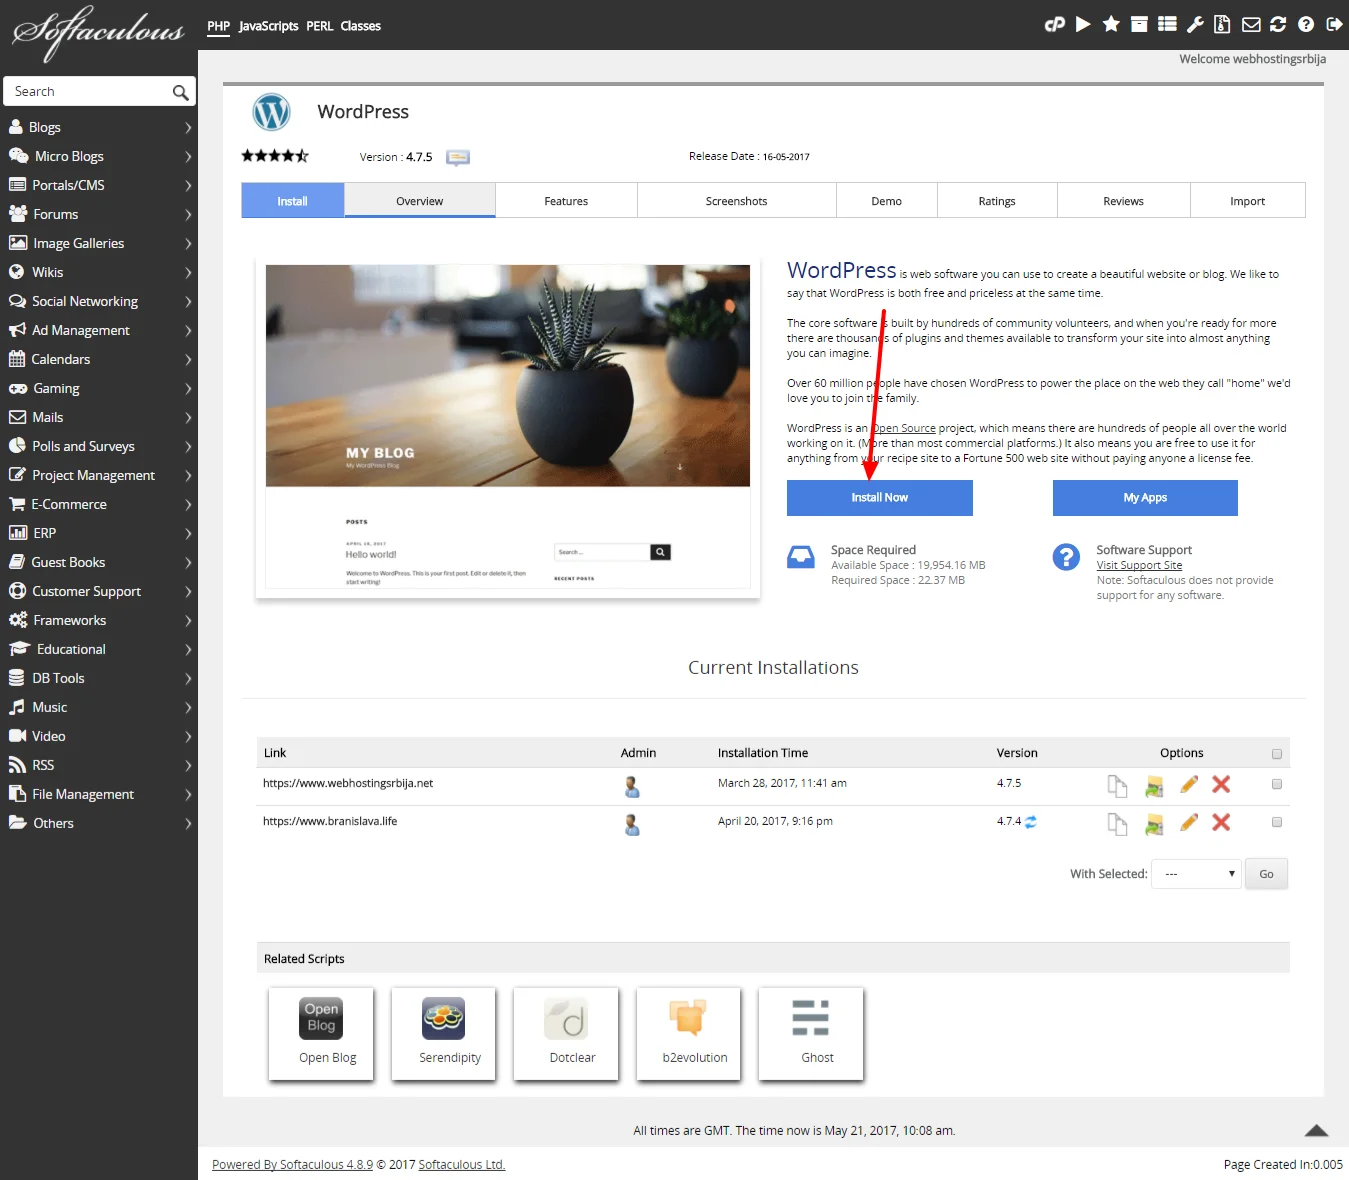The width and height of the screenshot is (1349, 1180).
Task: Open the installations box icon in header
Action: point(1139,25)
